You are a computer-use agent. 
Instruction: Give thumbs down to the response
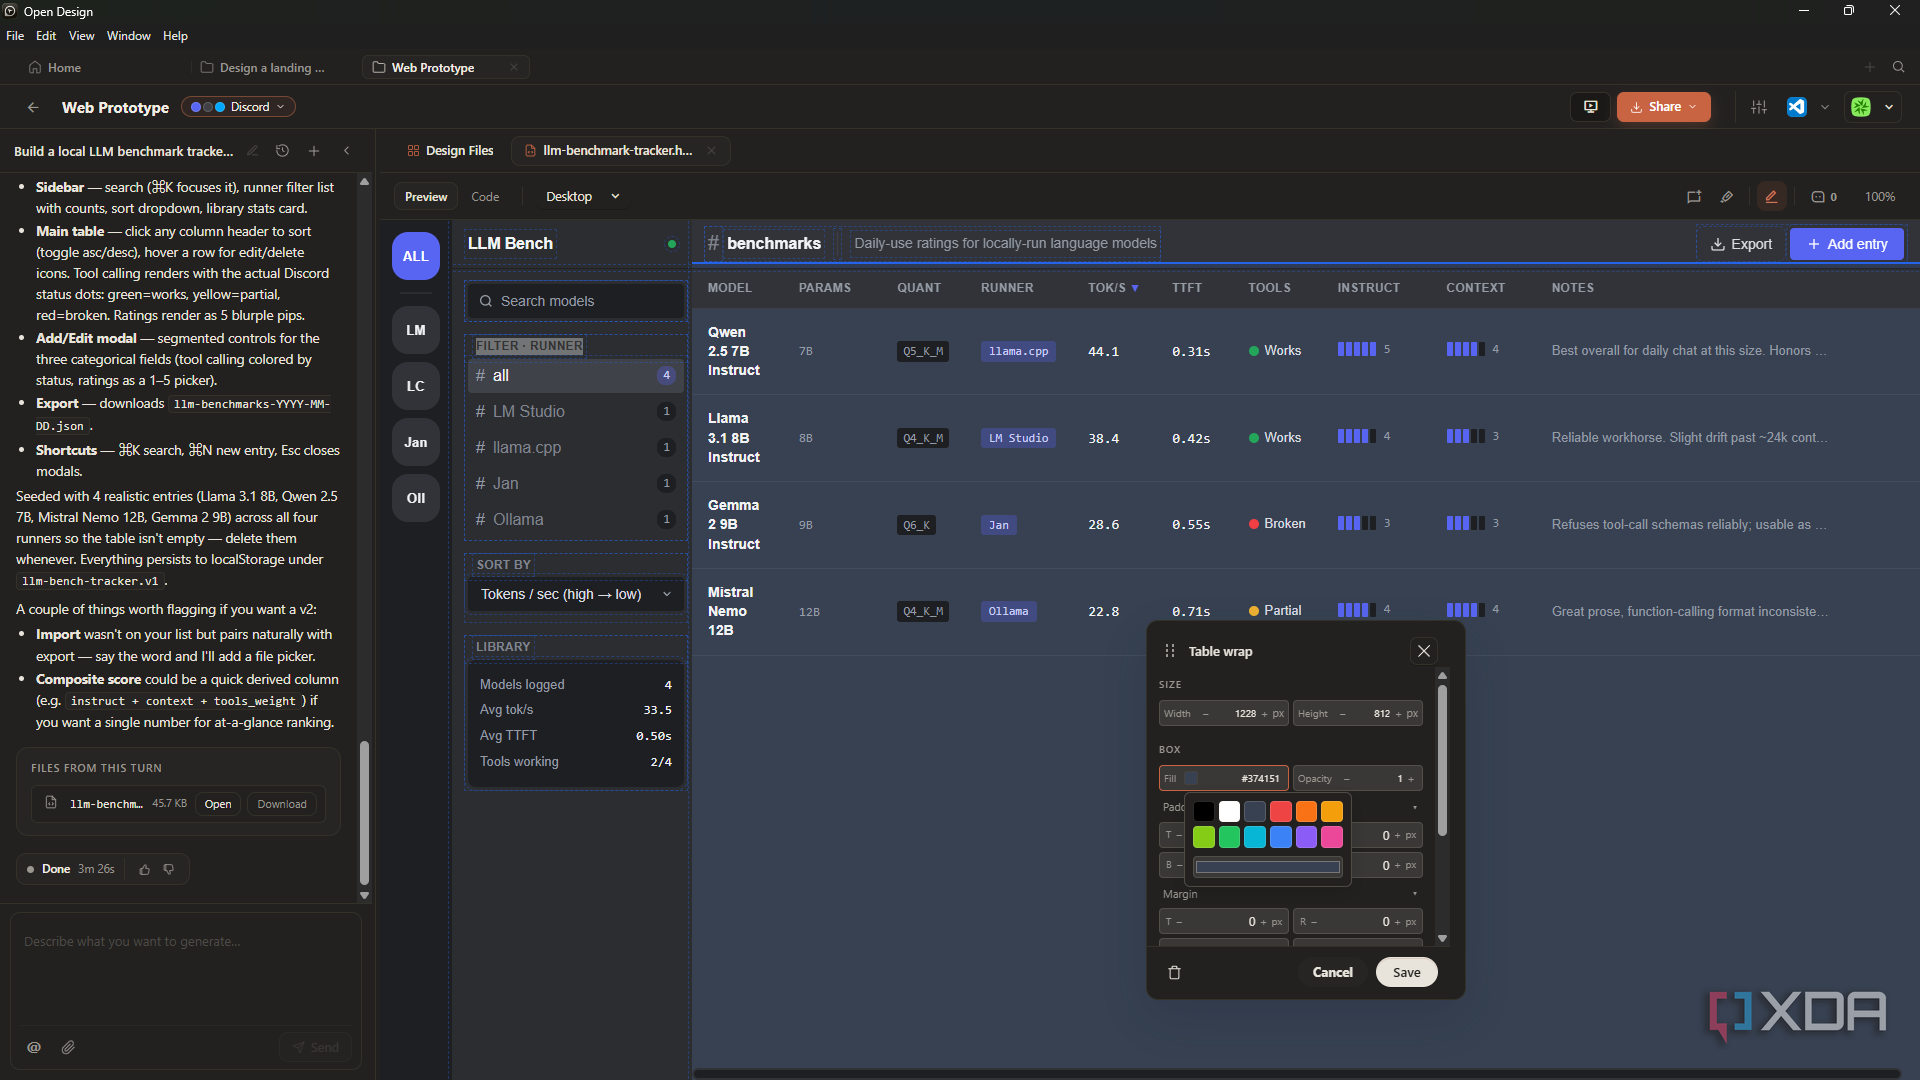pos(169,870)
